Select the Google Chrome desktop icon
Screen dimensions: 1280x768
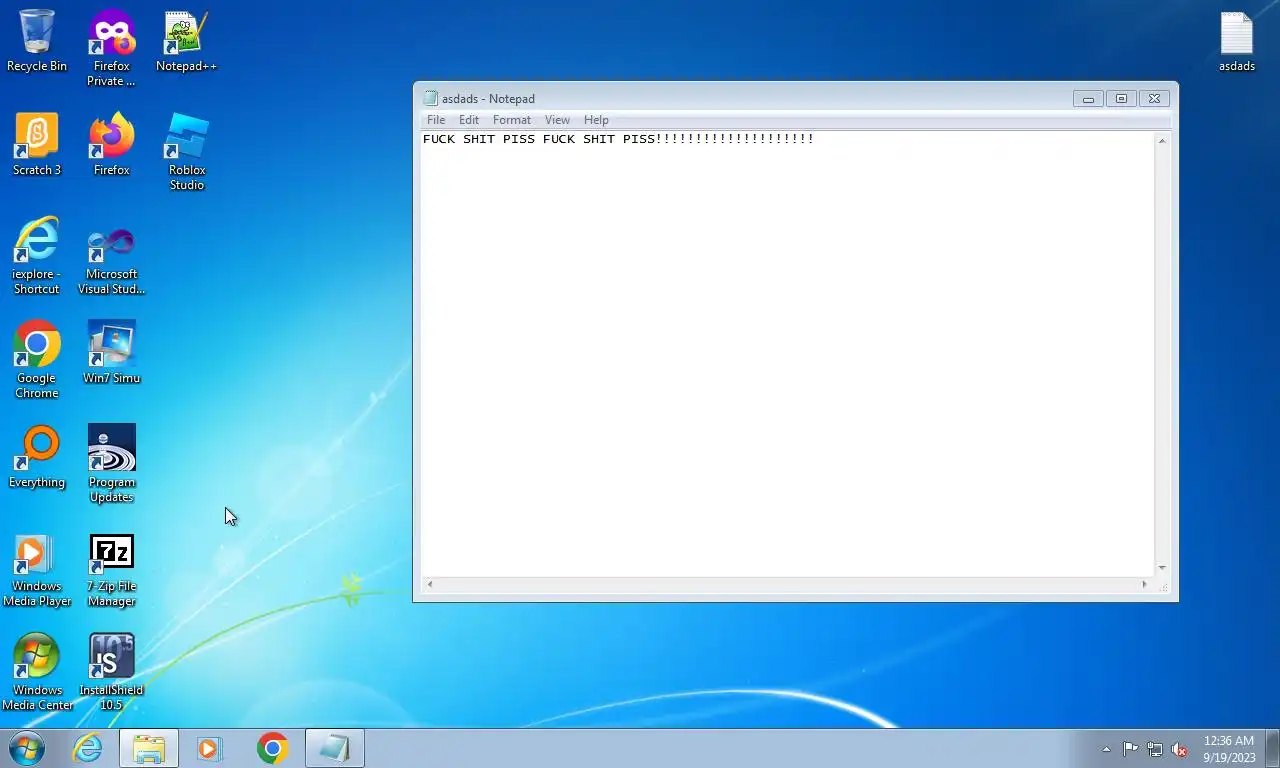(x=37, y=360)
